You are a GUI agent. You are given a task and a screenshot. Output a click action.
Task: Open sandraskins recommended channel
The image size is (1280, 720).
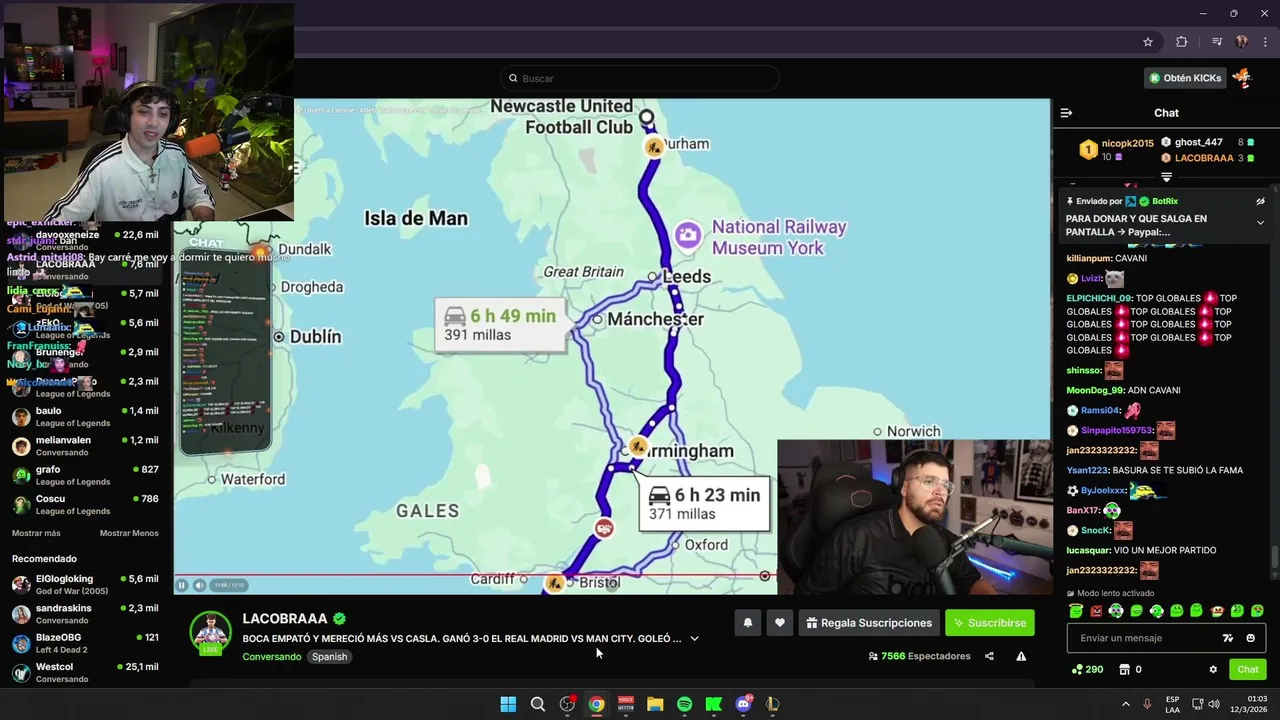[86, 613]
